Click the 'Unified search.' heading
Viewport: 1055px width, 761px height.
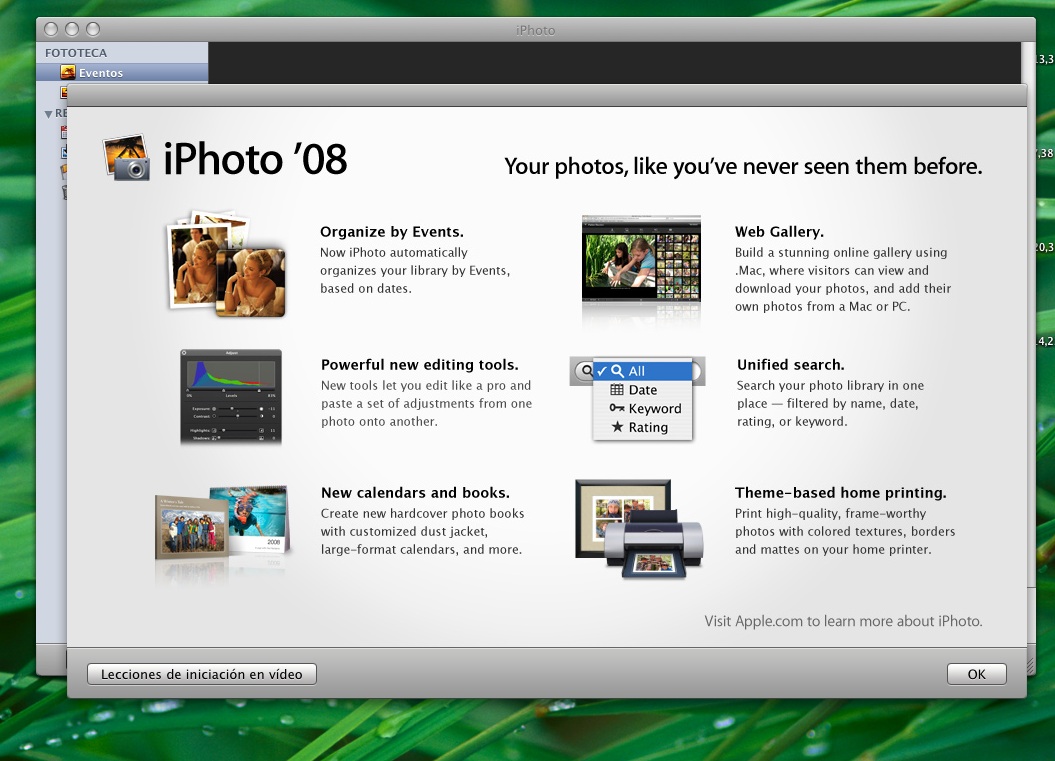[x=791, y=365]
